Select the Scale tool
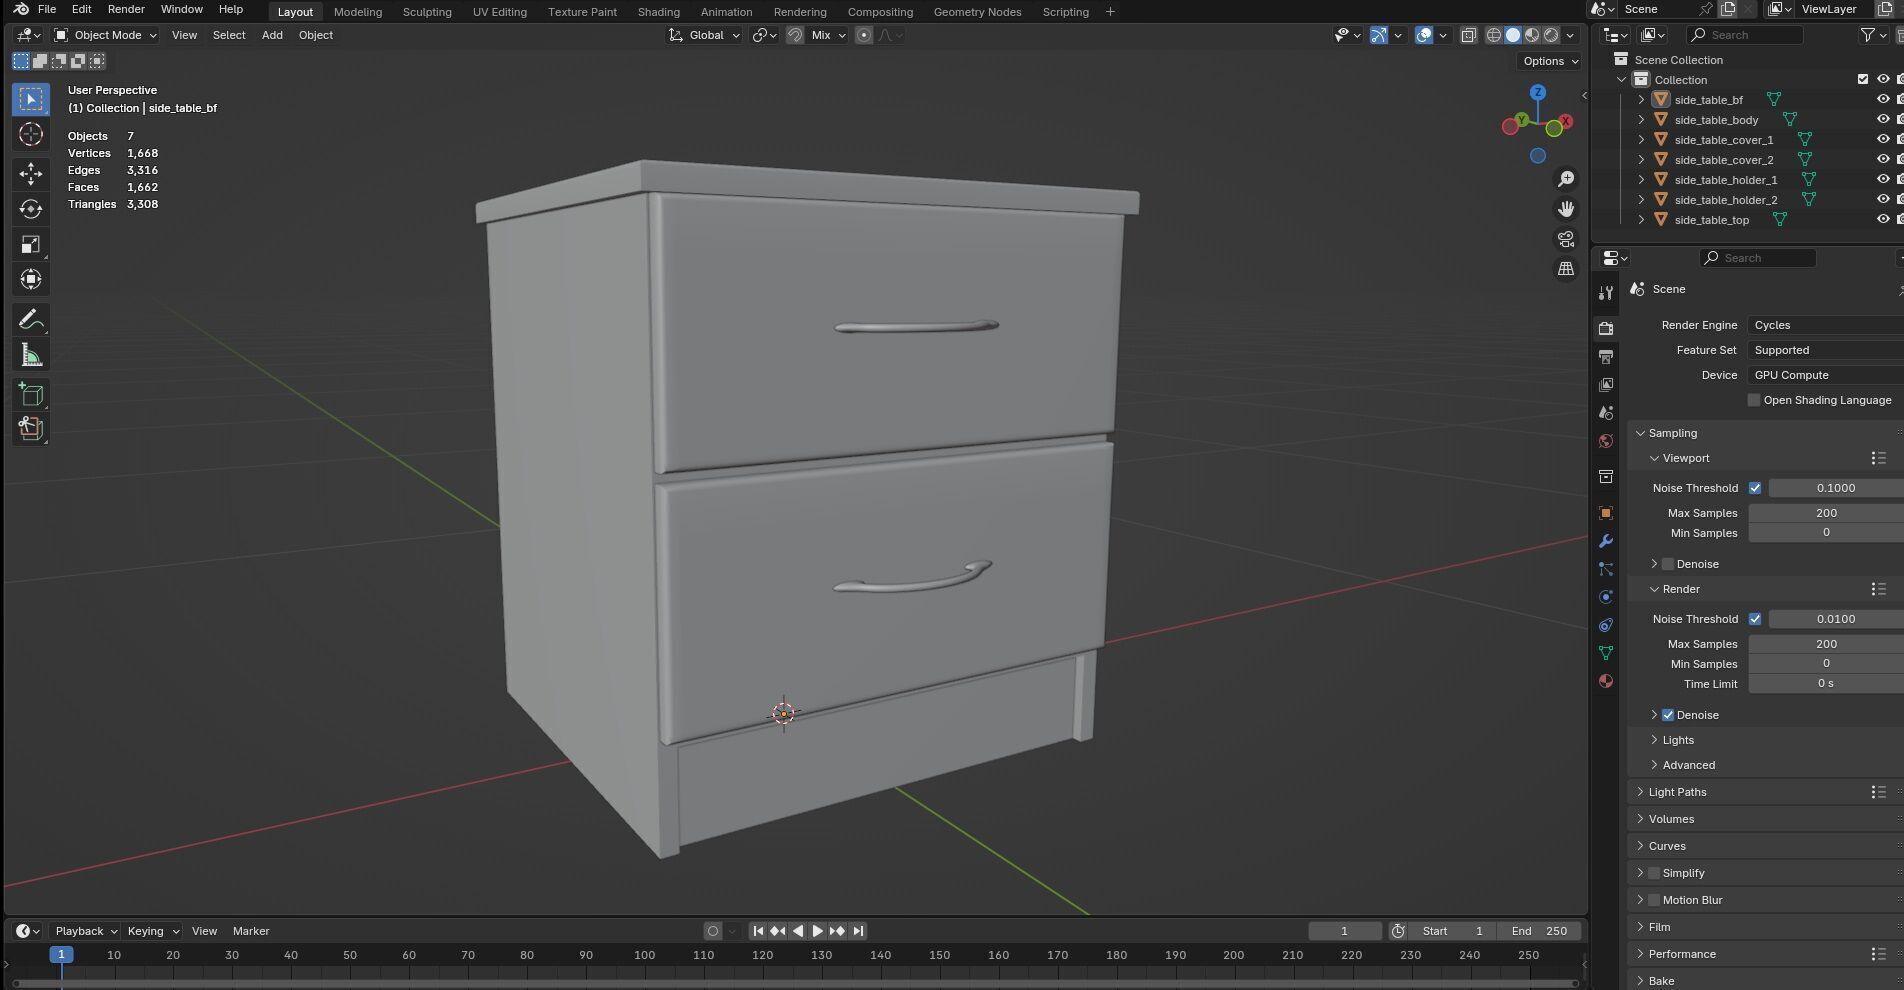 tap(31, 244)
